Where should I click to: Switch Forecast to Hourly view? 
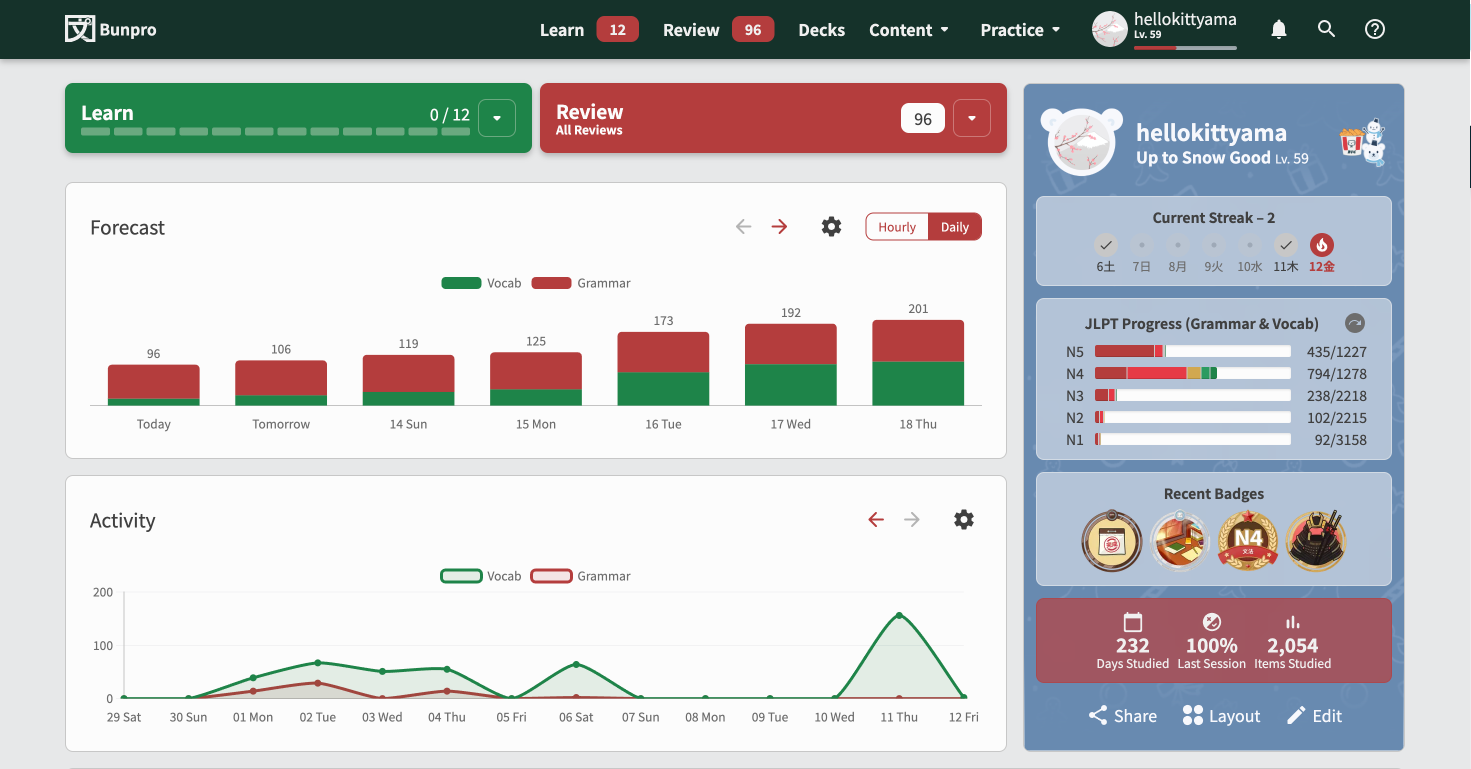(897, 227)
